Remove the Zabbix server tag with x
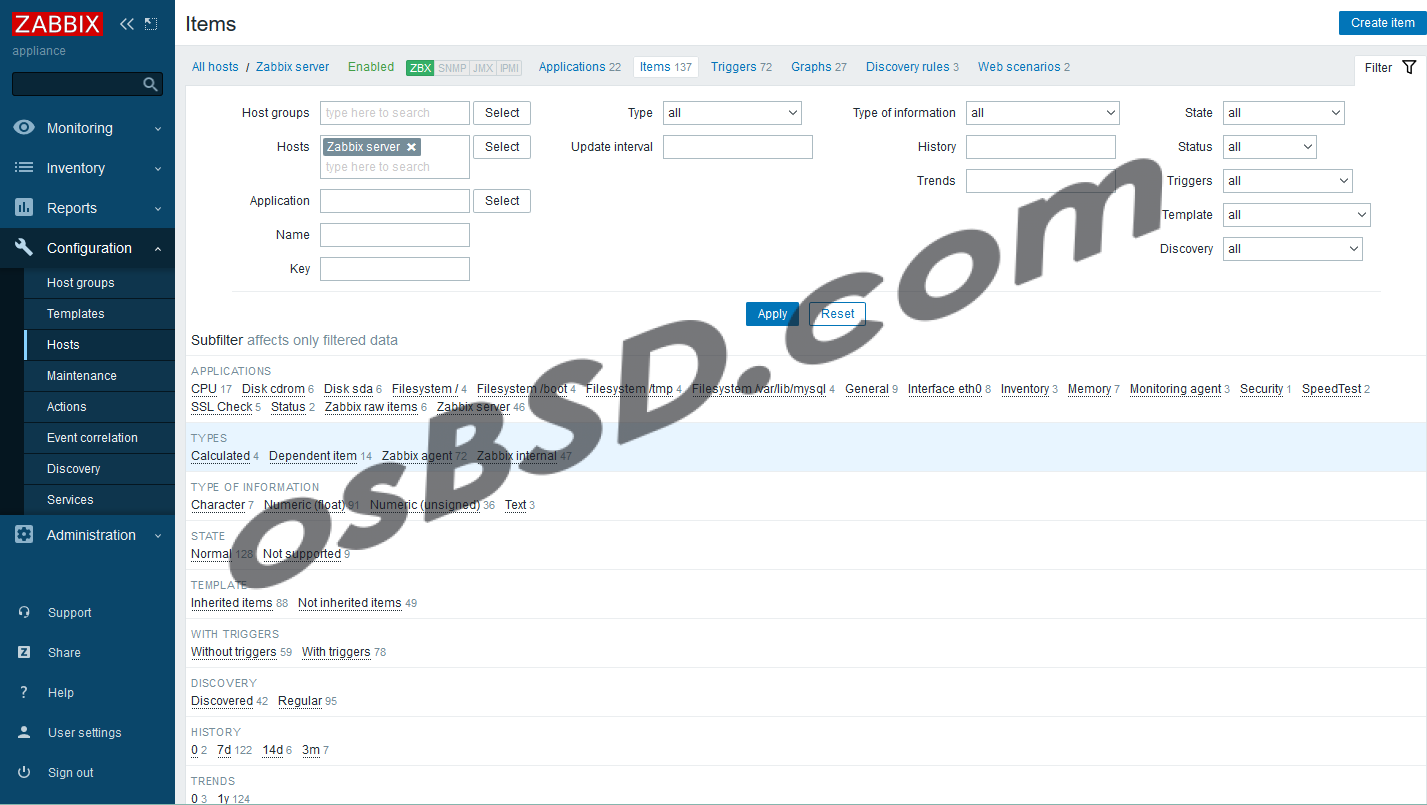The width and height of the screenshot is (1427, 805). click(411, 147)
